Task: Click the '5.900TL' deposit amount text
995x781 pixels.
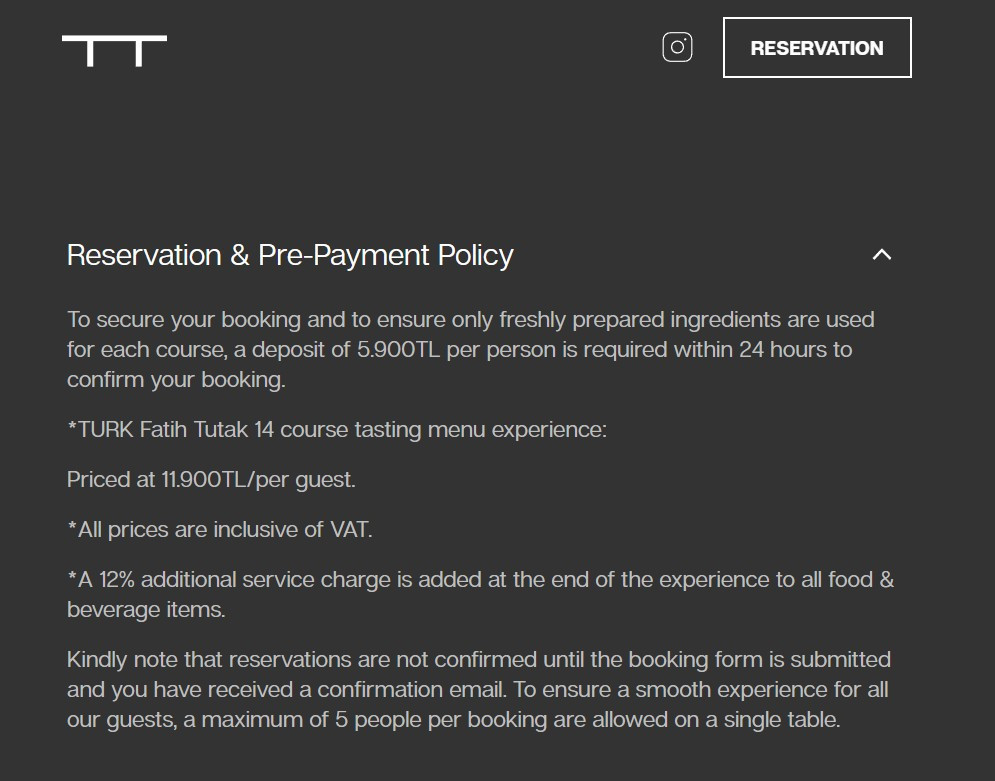Action: pos(398,350)
